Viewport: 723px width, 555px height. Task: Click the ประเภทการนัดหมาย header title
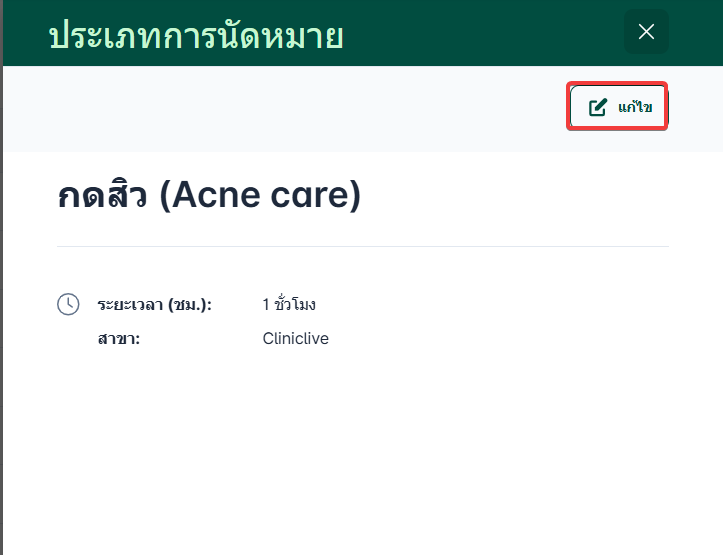[x=196, y=35]
